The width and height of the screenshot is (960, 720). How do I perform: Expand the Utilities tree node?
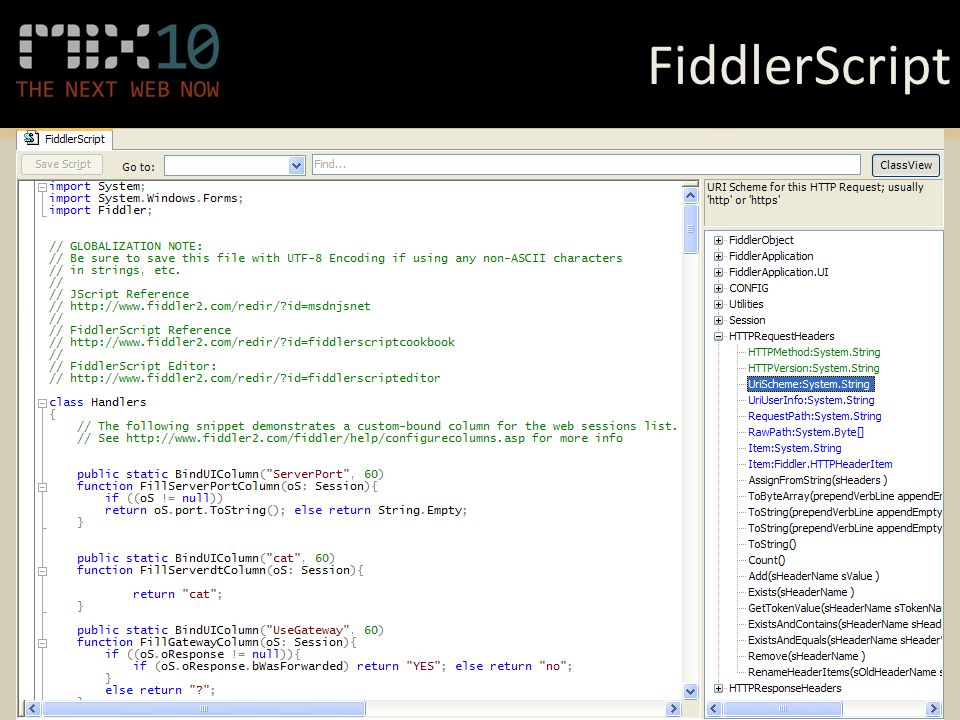718,304
